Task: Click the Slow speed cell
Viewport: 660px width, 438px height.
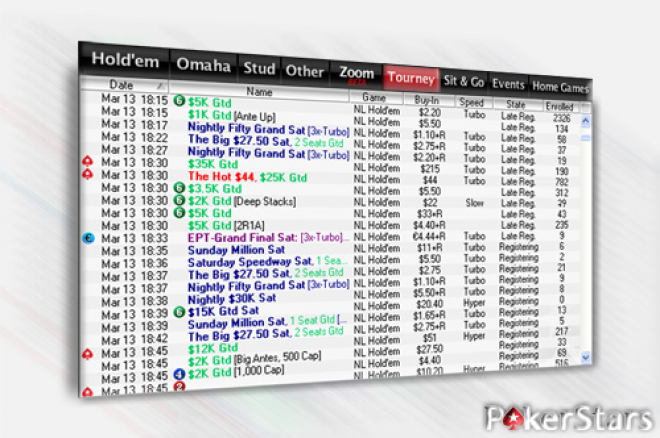Action: tap(474, 203)
